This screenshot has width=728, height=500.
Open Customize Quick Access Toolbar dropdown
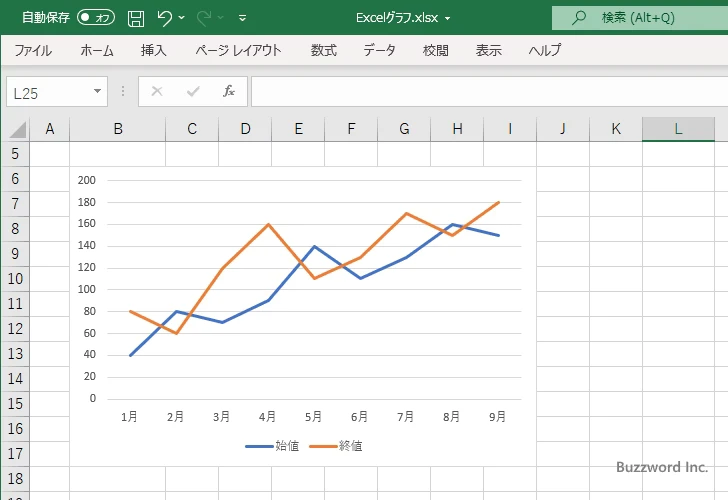tap(242, 18)
